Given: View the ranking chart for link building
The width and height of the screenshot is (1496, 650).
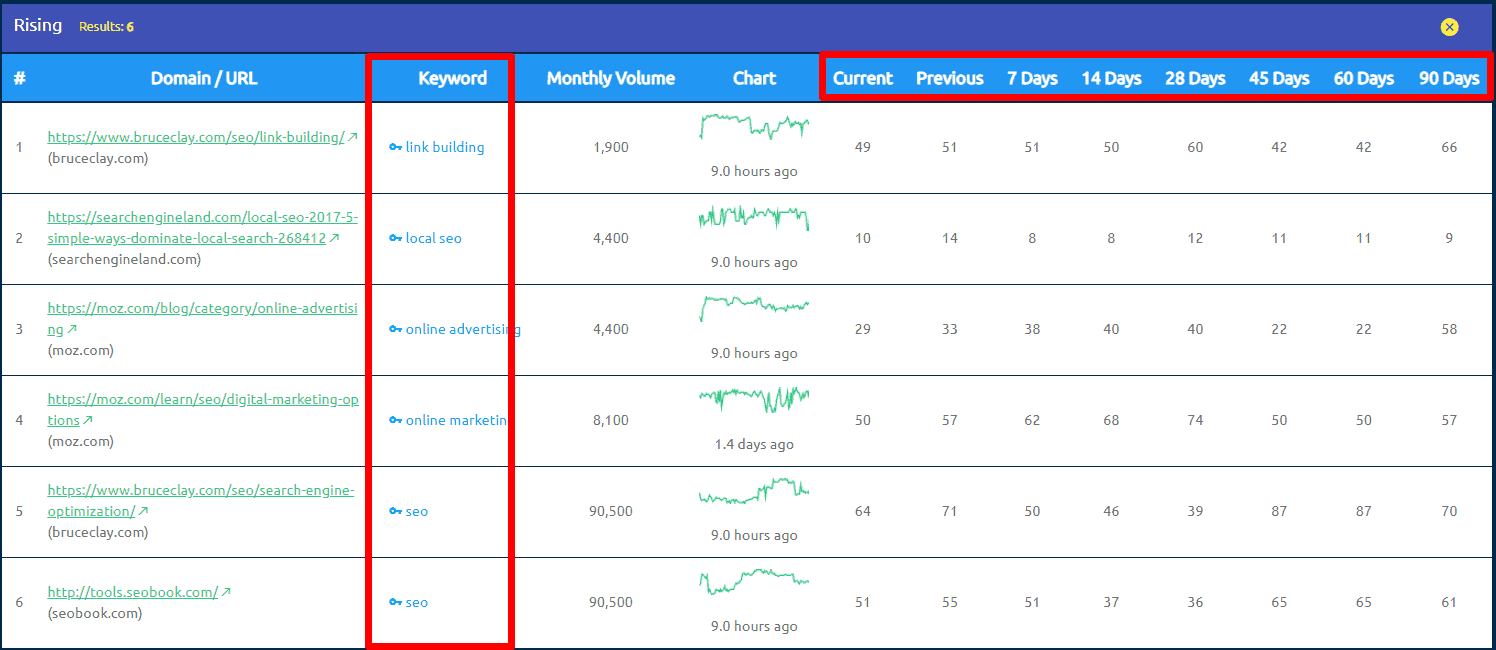Looking at the screenshot, I should 754,128.
